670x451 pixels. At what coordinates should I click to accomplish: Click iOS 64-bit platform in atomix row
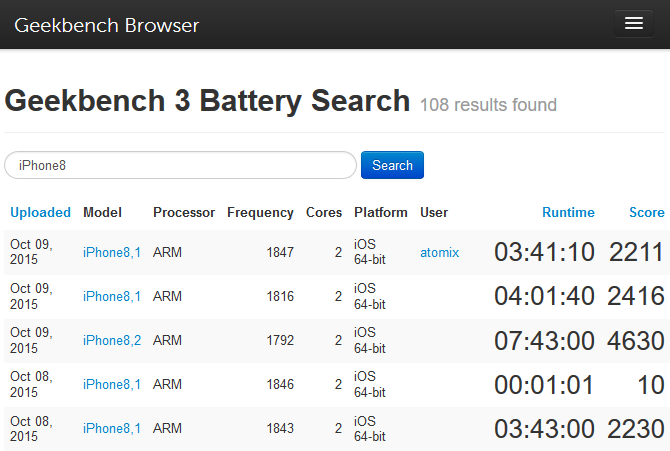(370, 252)
